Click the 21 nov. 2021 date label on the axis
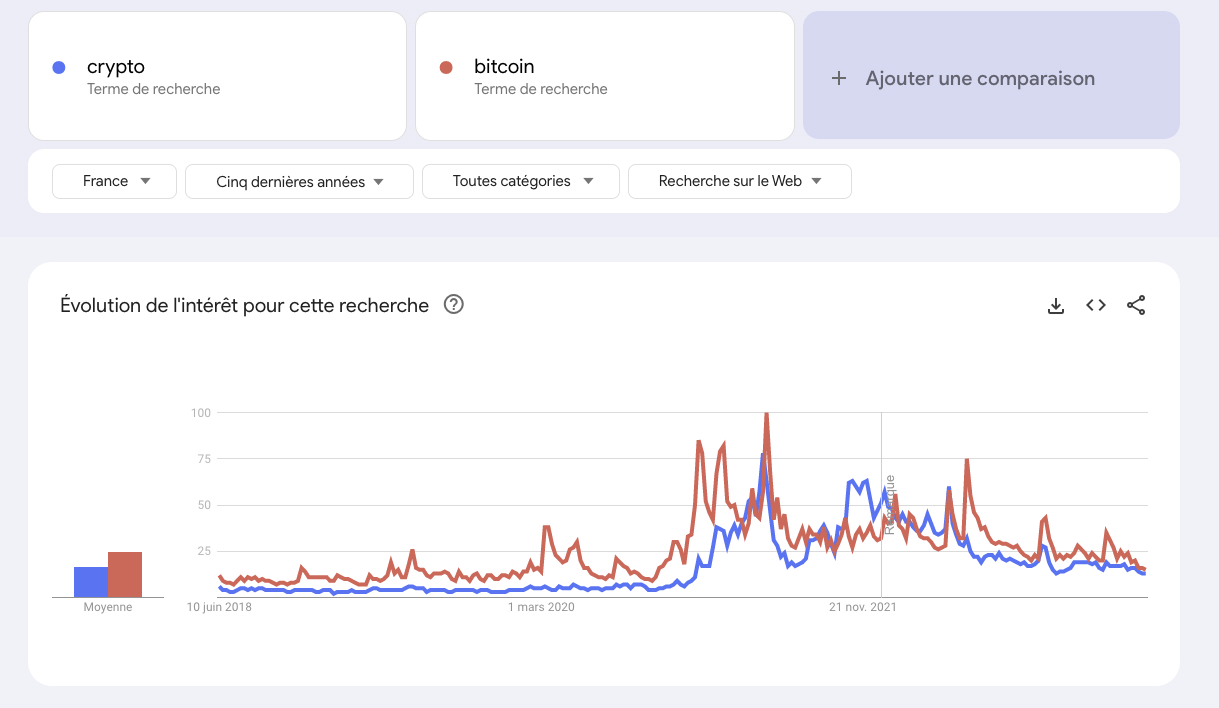1219x708 pixels. pyautogui.click(x=864, y=606)
